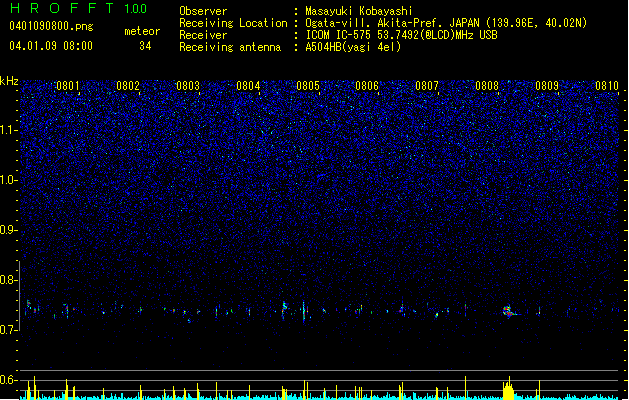The height and width of the screenshot is (400, 629).
Task: Click the 'Receiver' field label
Action: pyautogui.click(x=203, y=35)
